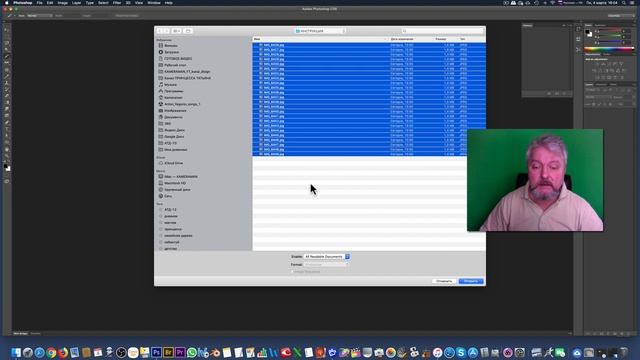
Task: Click the search field in file dialog
Action: click(442, 31)
